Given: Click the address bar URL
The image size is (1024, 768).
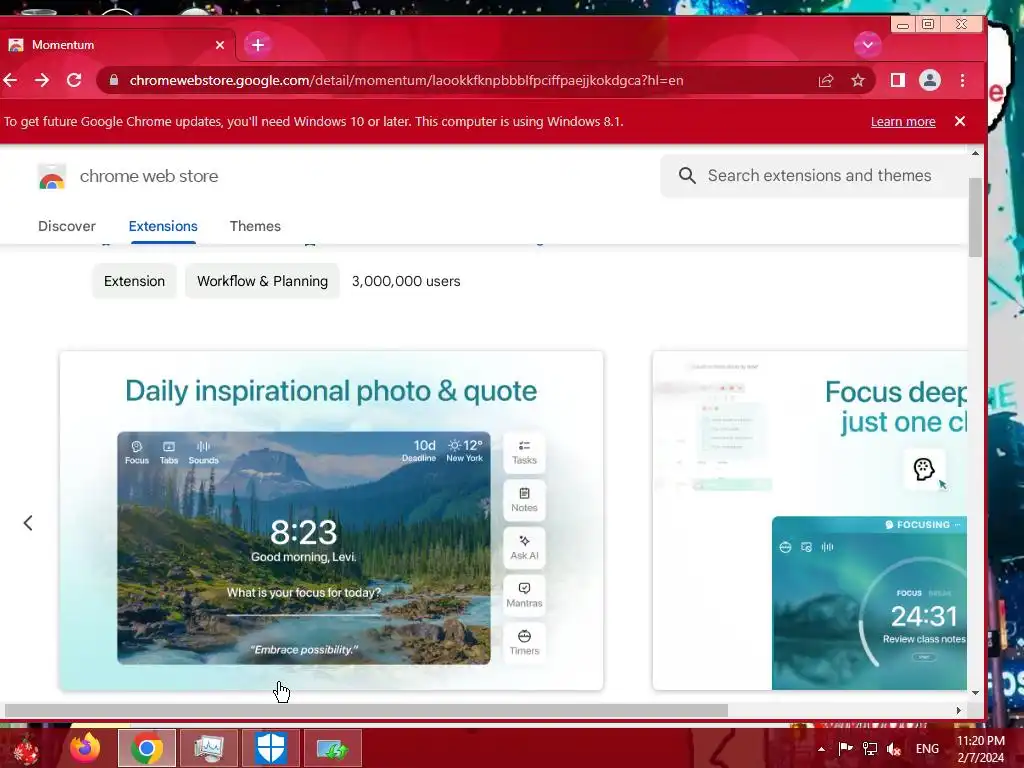Looking at the screenshot, I should [x=406, y=80].
